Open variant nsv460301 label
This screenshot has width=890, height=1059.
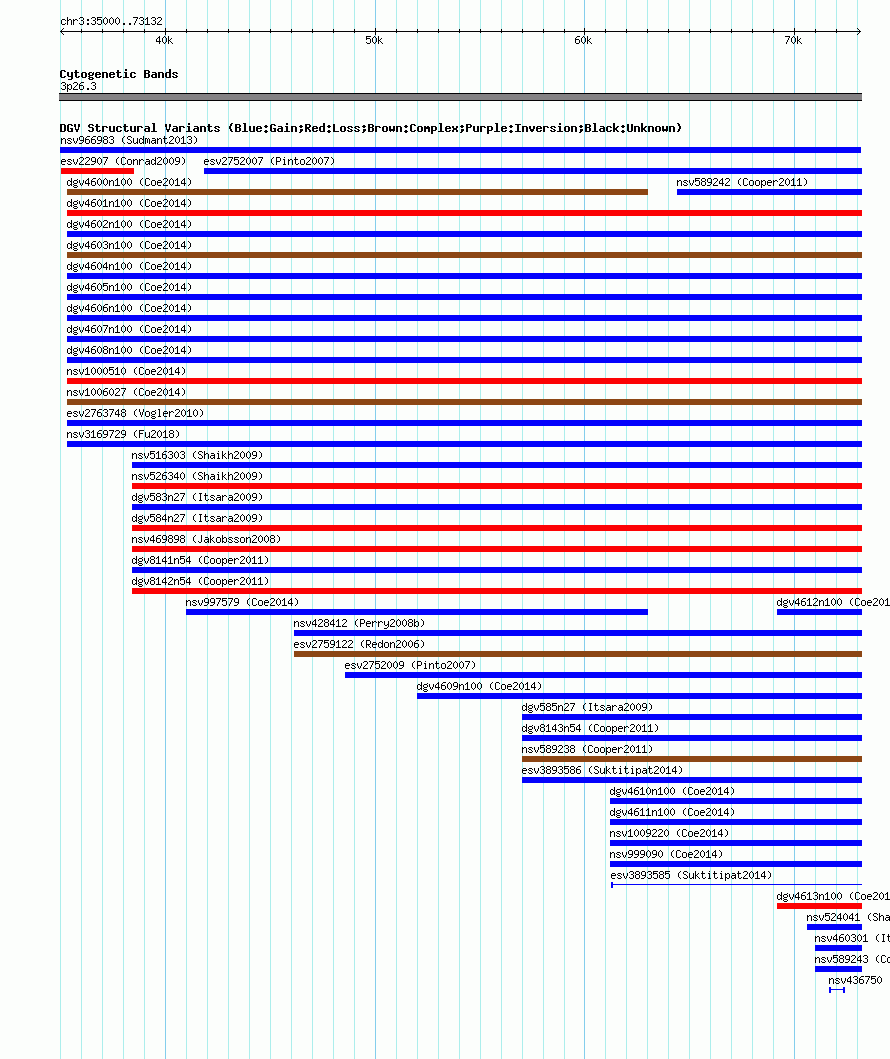point(852,938)
